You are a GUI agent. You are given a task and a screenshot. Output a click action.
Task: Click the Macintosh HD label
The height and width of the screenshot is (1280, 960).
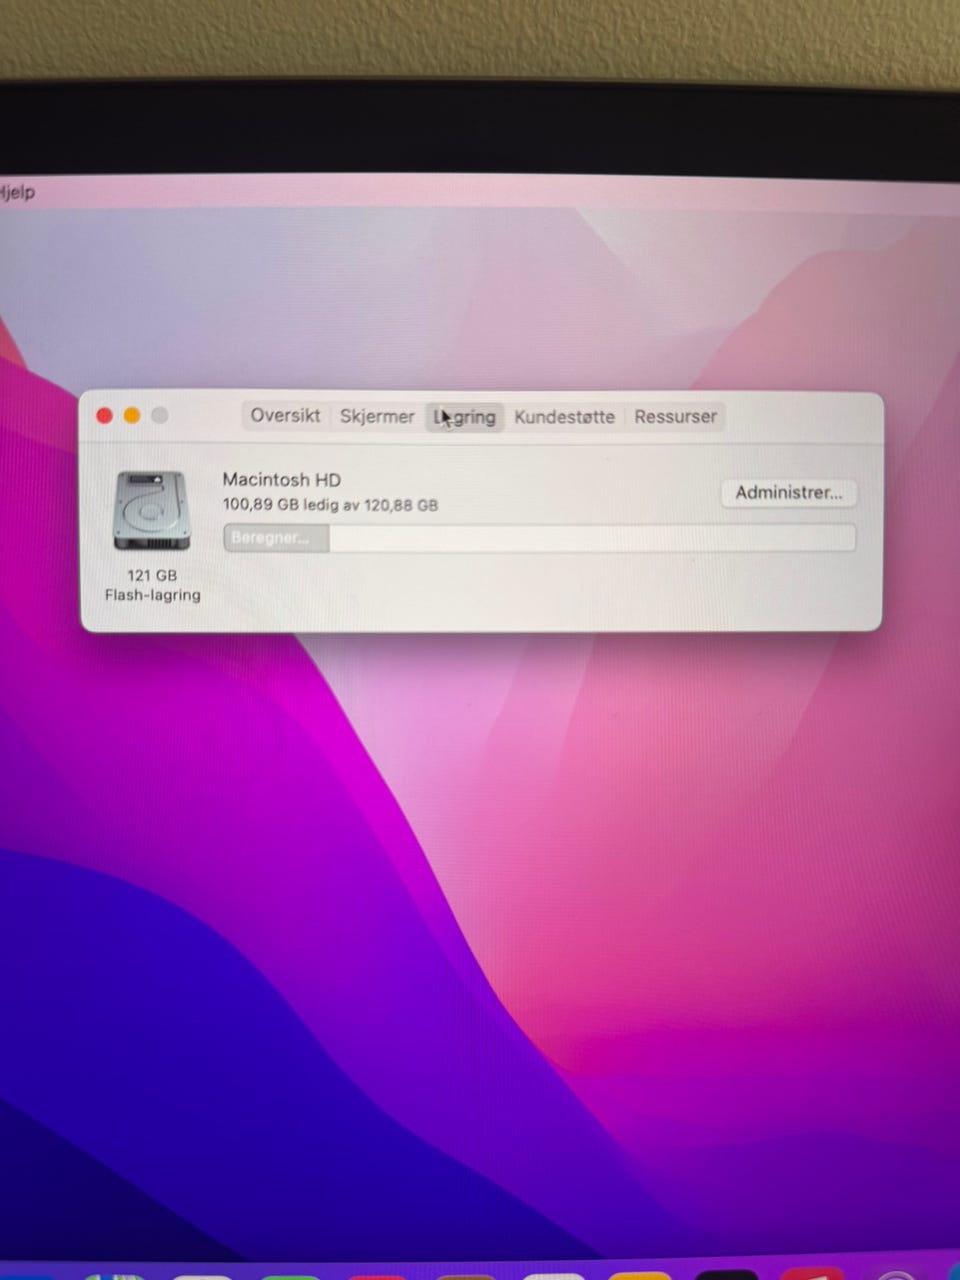click(281, 480)
